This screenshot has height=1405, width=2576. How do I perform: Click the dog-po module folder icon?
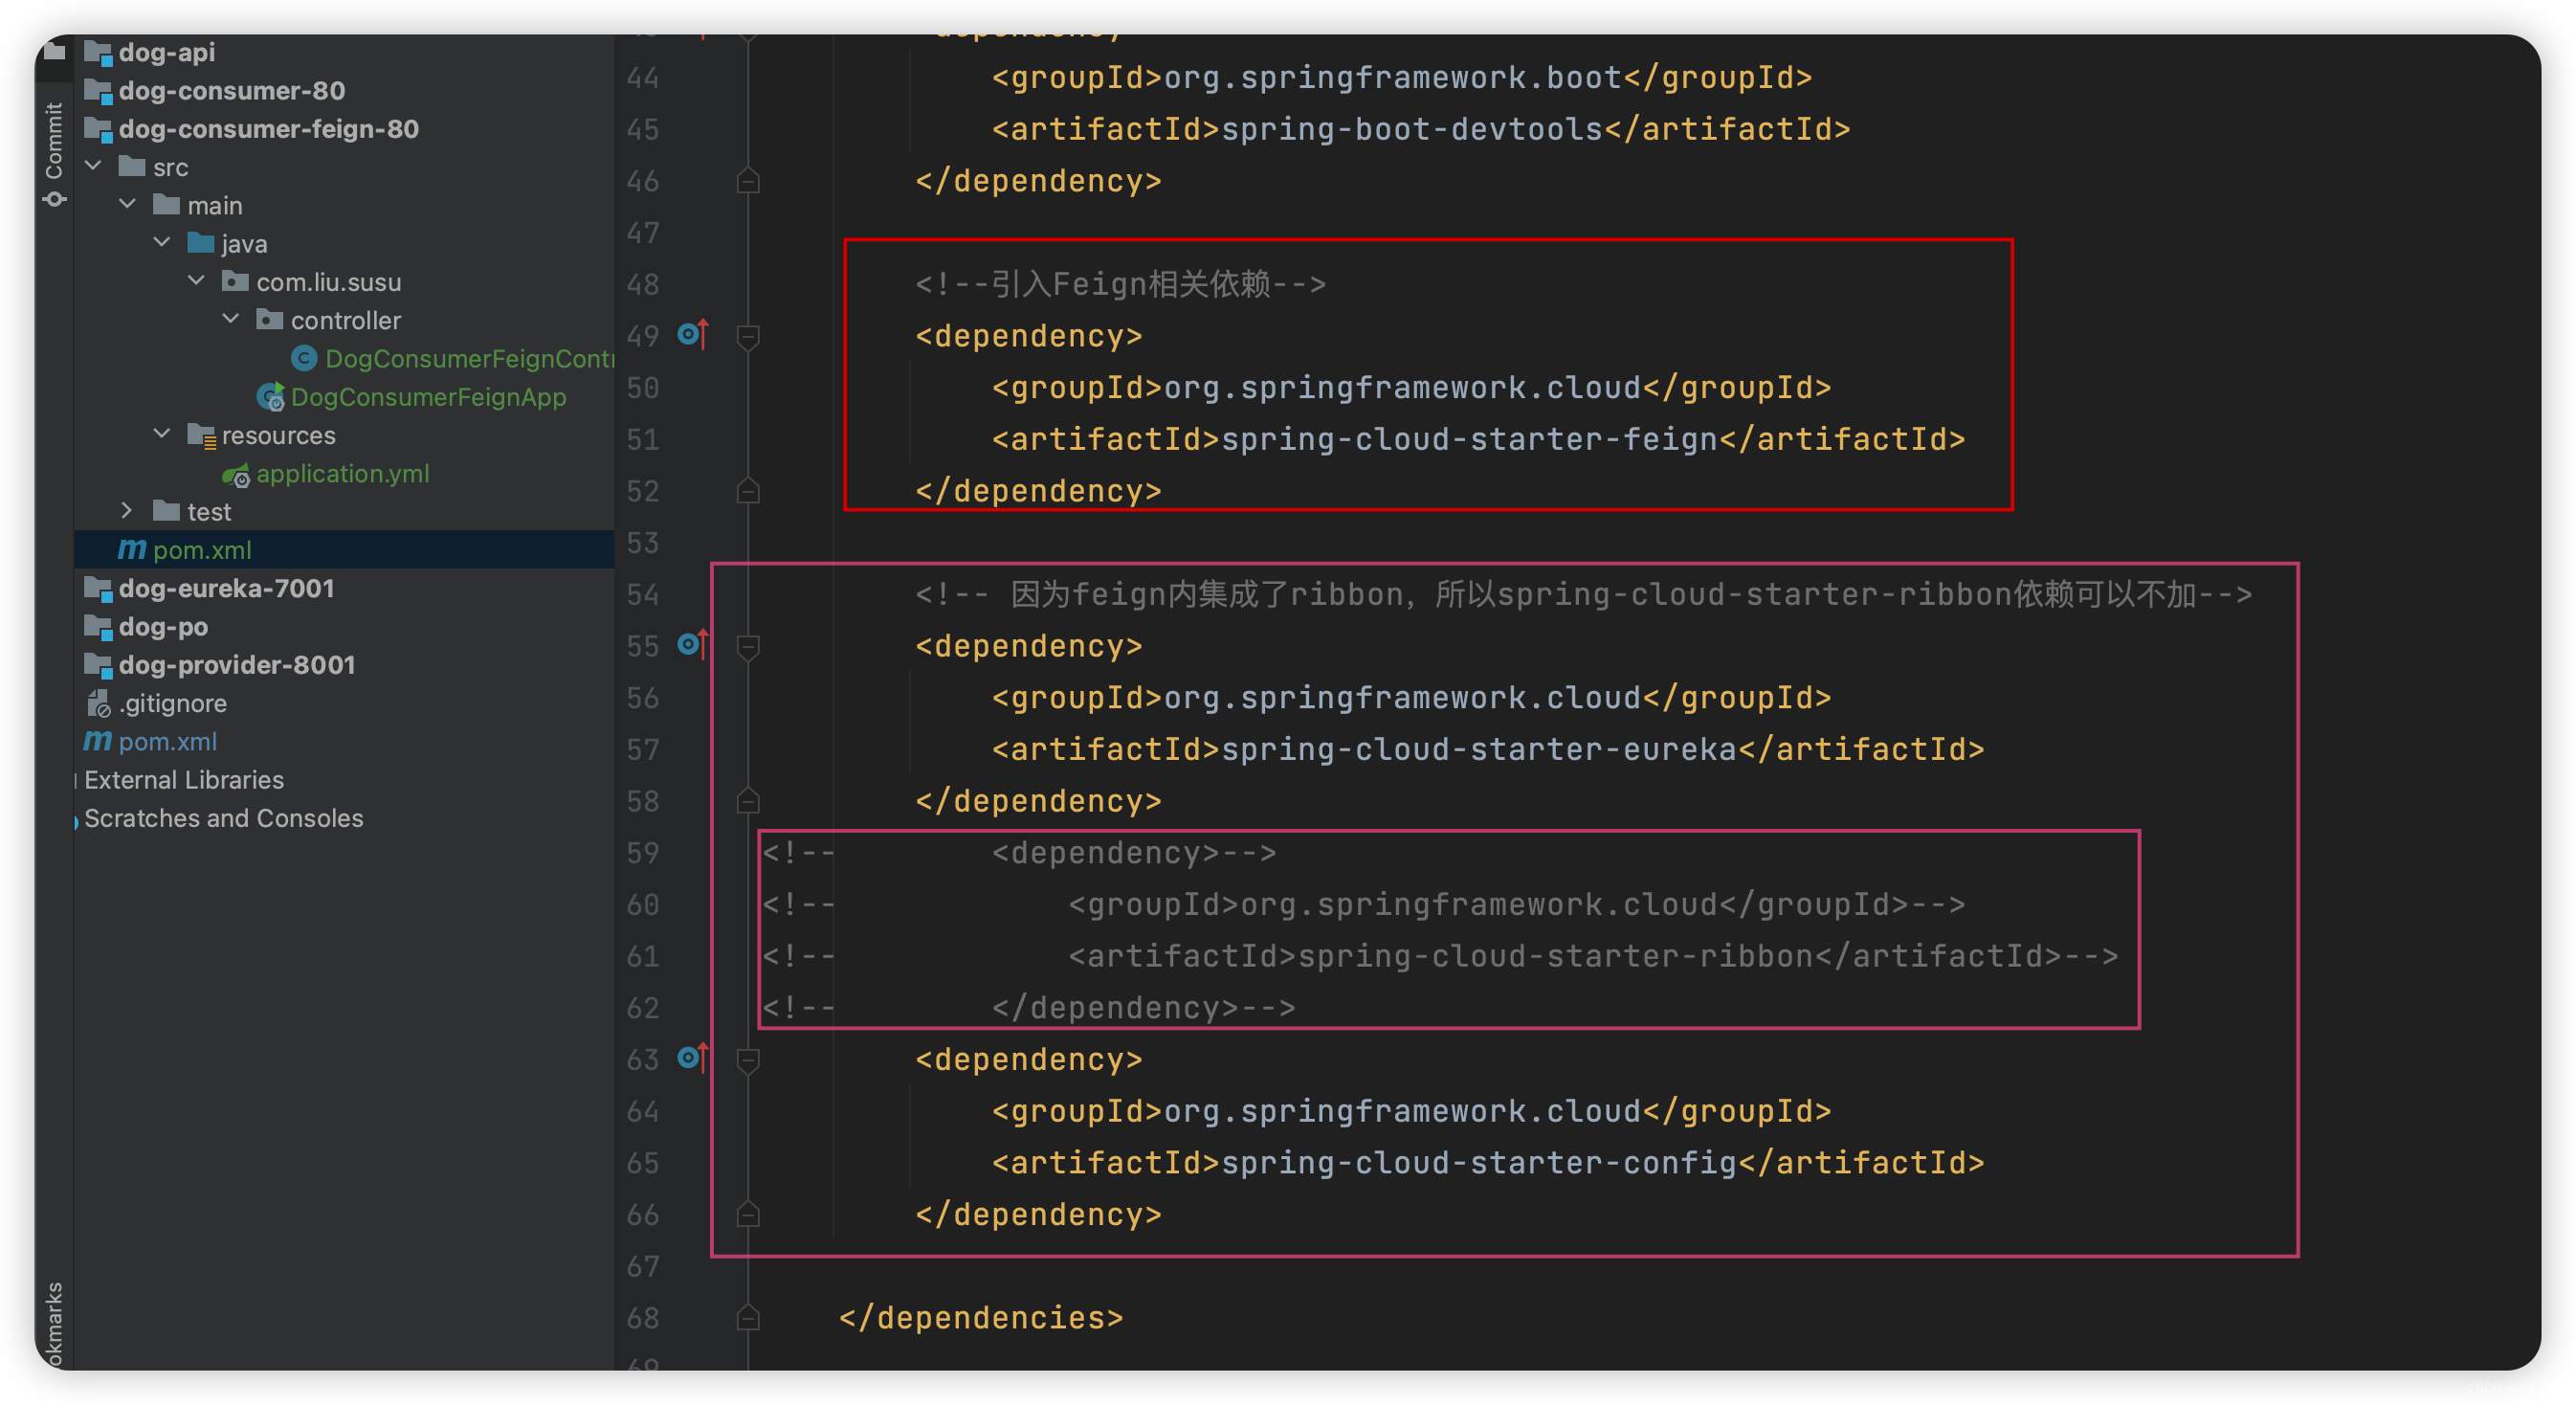(x=98, y=627)
